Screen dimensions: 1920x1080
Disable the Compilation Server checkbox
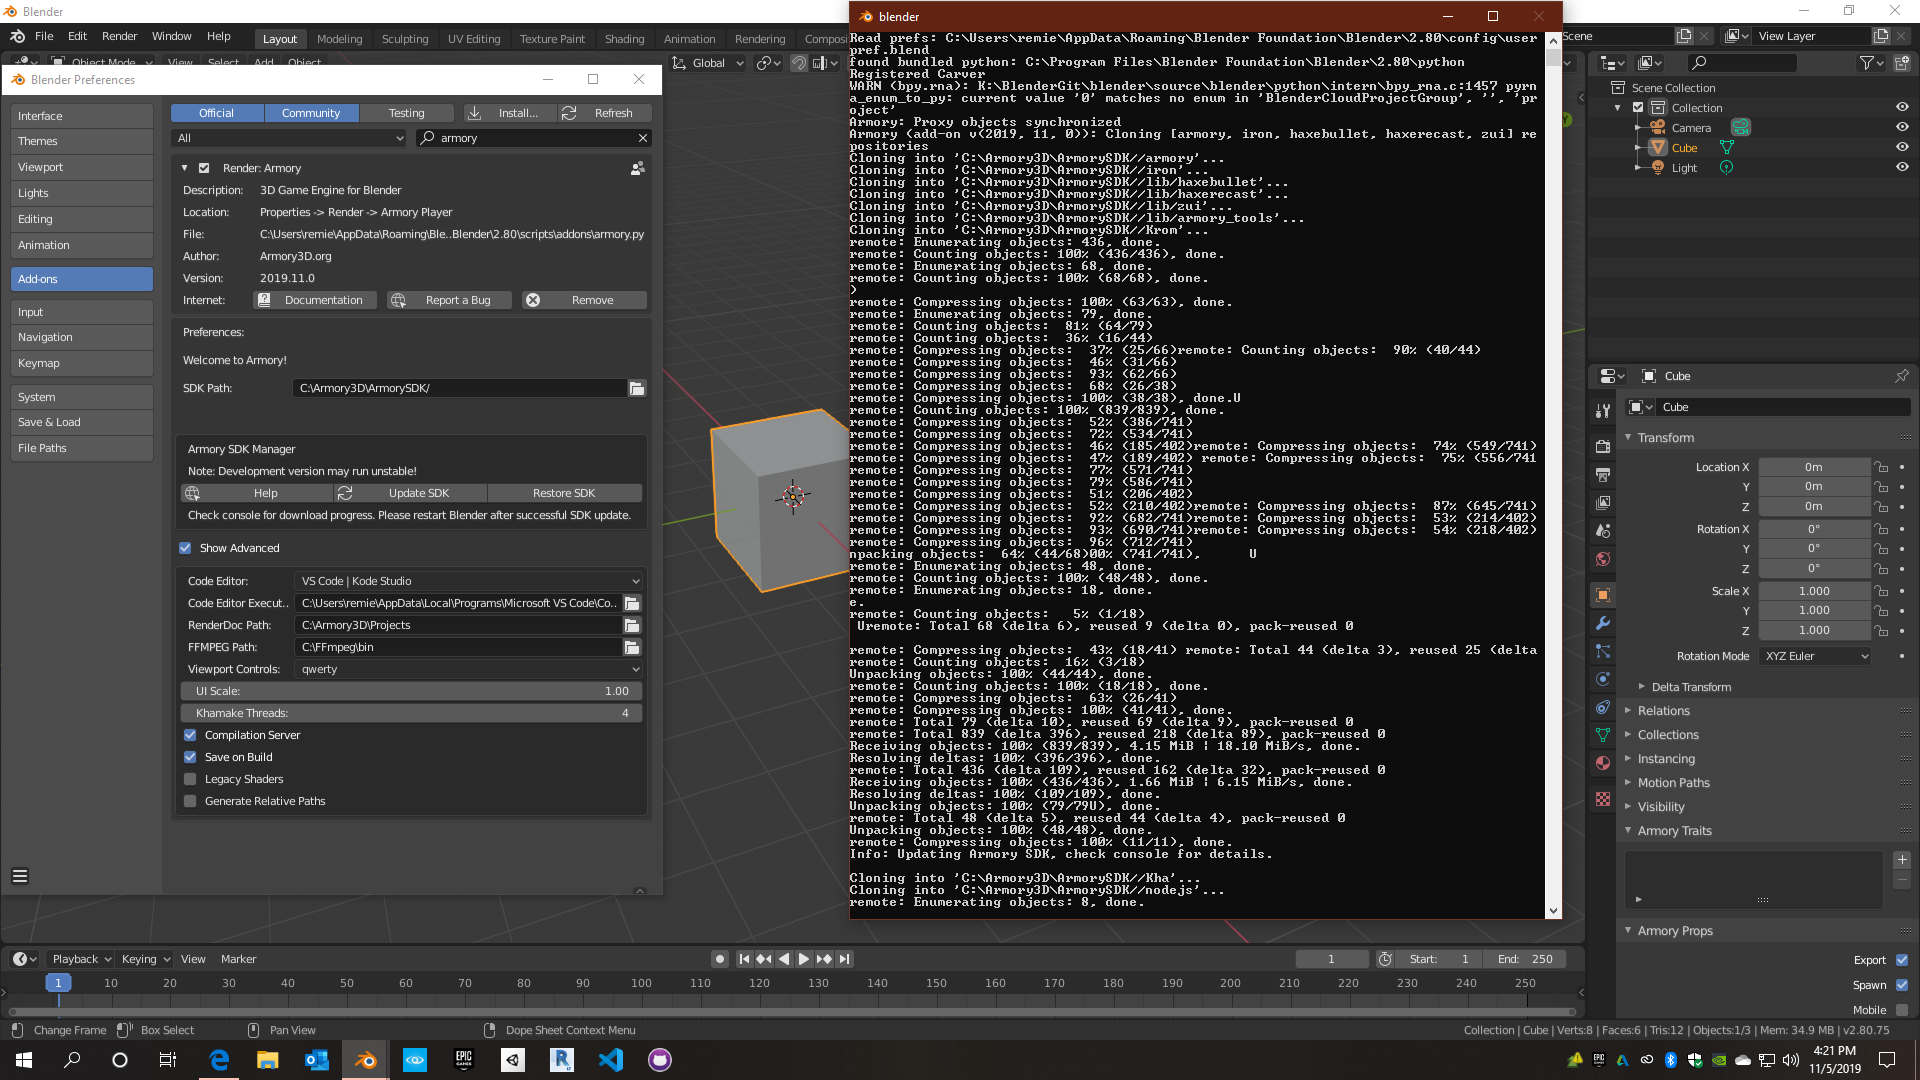coord(190,735)
